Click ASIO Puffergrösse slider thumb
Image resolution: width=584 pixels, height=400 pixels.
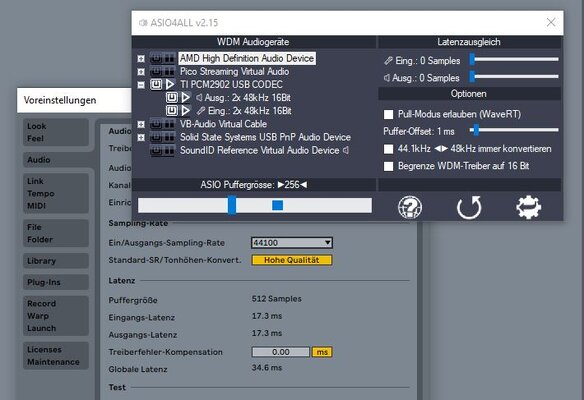coord(232,205)
